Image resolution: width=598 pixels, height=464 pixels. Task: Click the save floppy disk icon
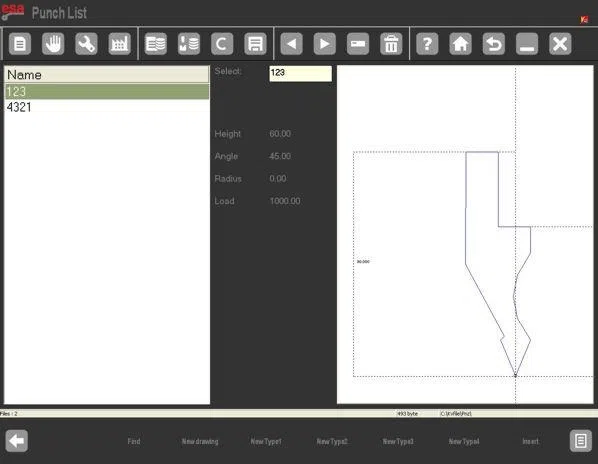(x=255, y=44)
